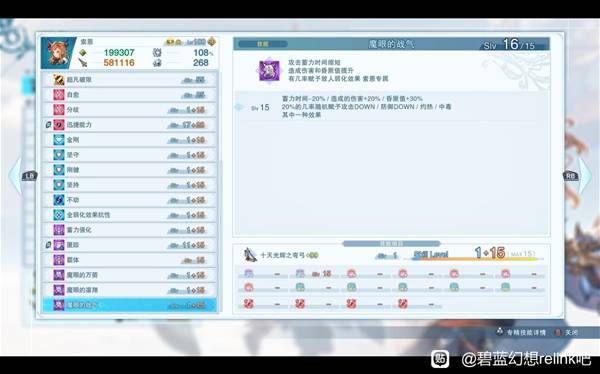Screen dimensions: 600x374
Task: Click the 魔眼的战气 skill detail icon
Action: pyautogui.click(x=269, y=70)
